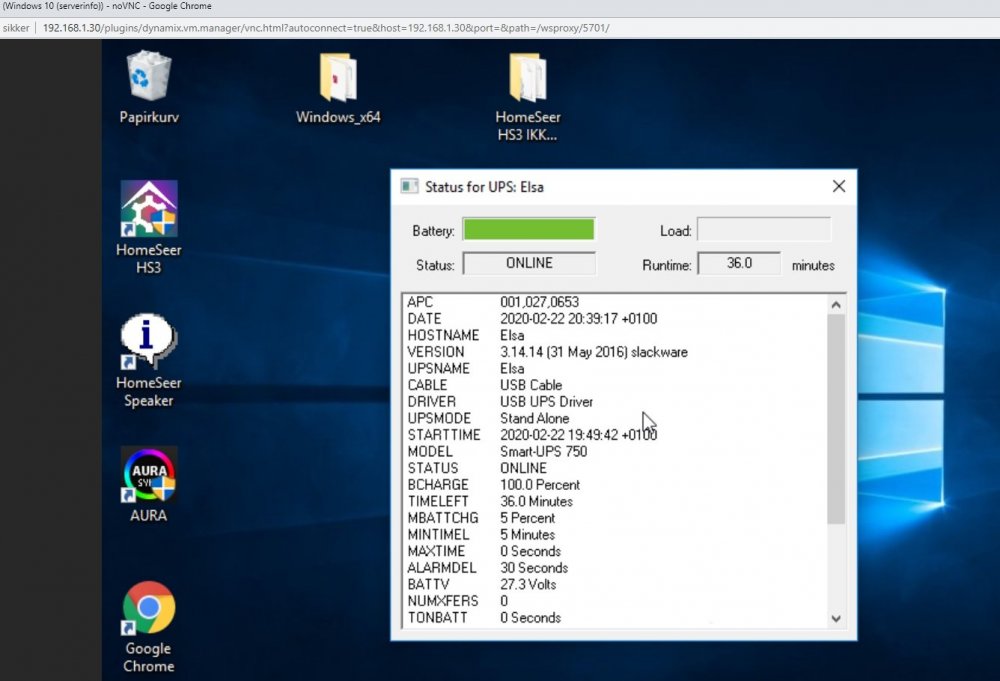
Task: Select the CABLE USB Cable row
Action: [x=615, y=385]
